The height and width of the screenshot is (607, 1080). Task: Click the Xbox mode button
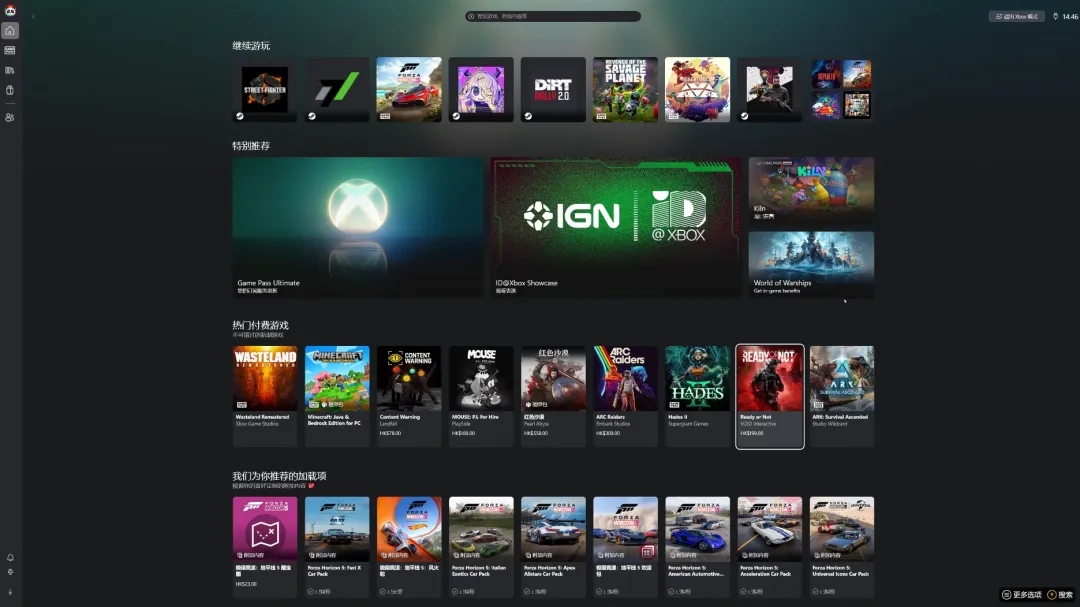point(1017,17)
